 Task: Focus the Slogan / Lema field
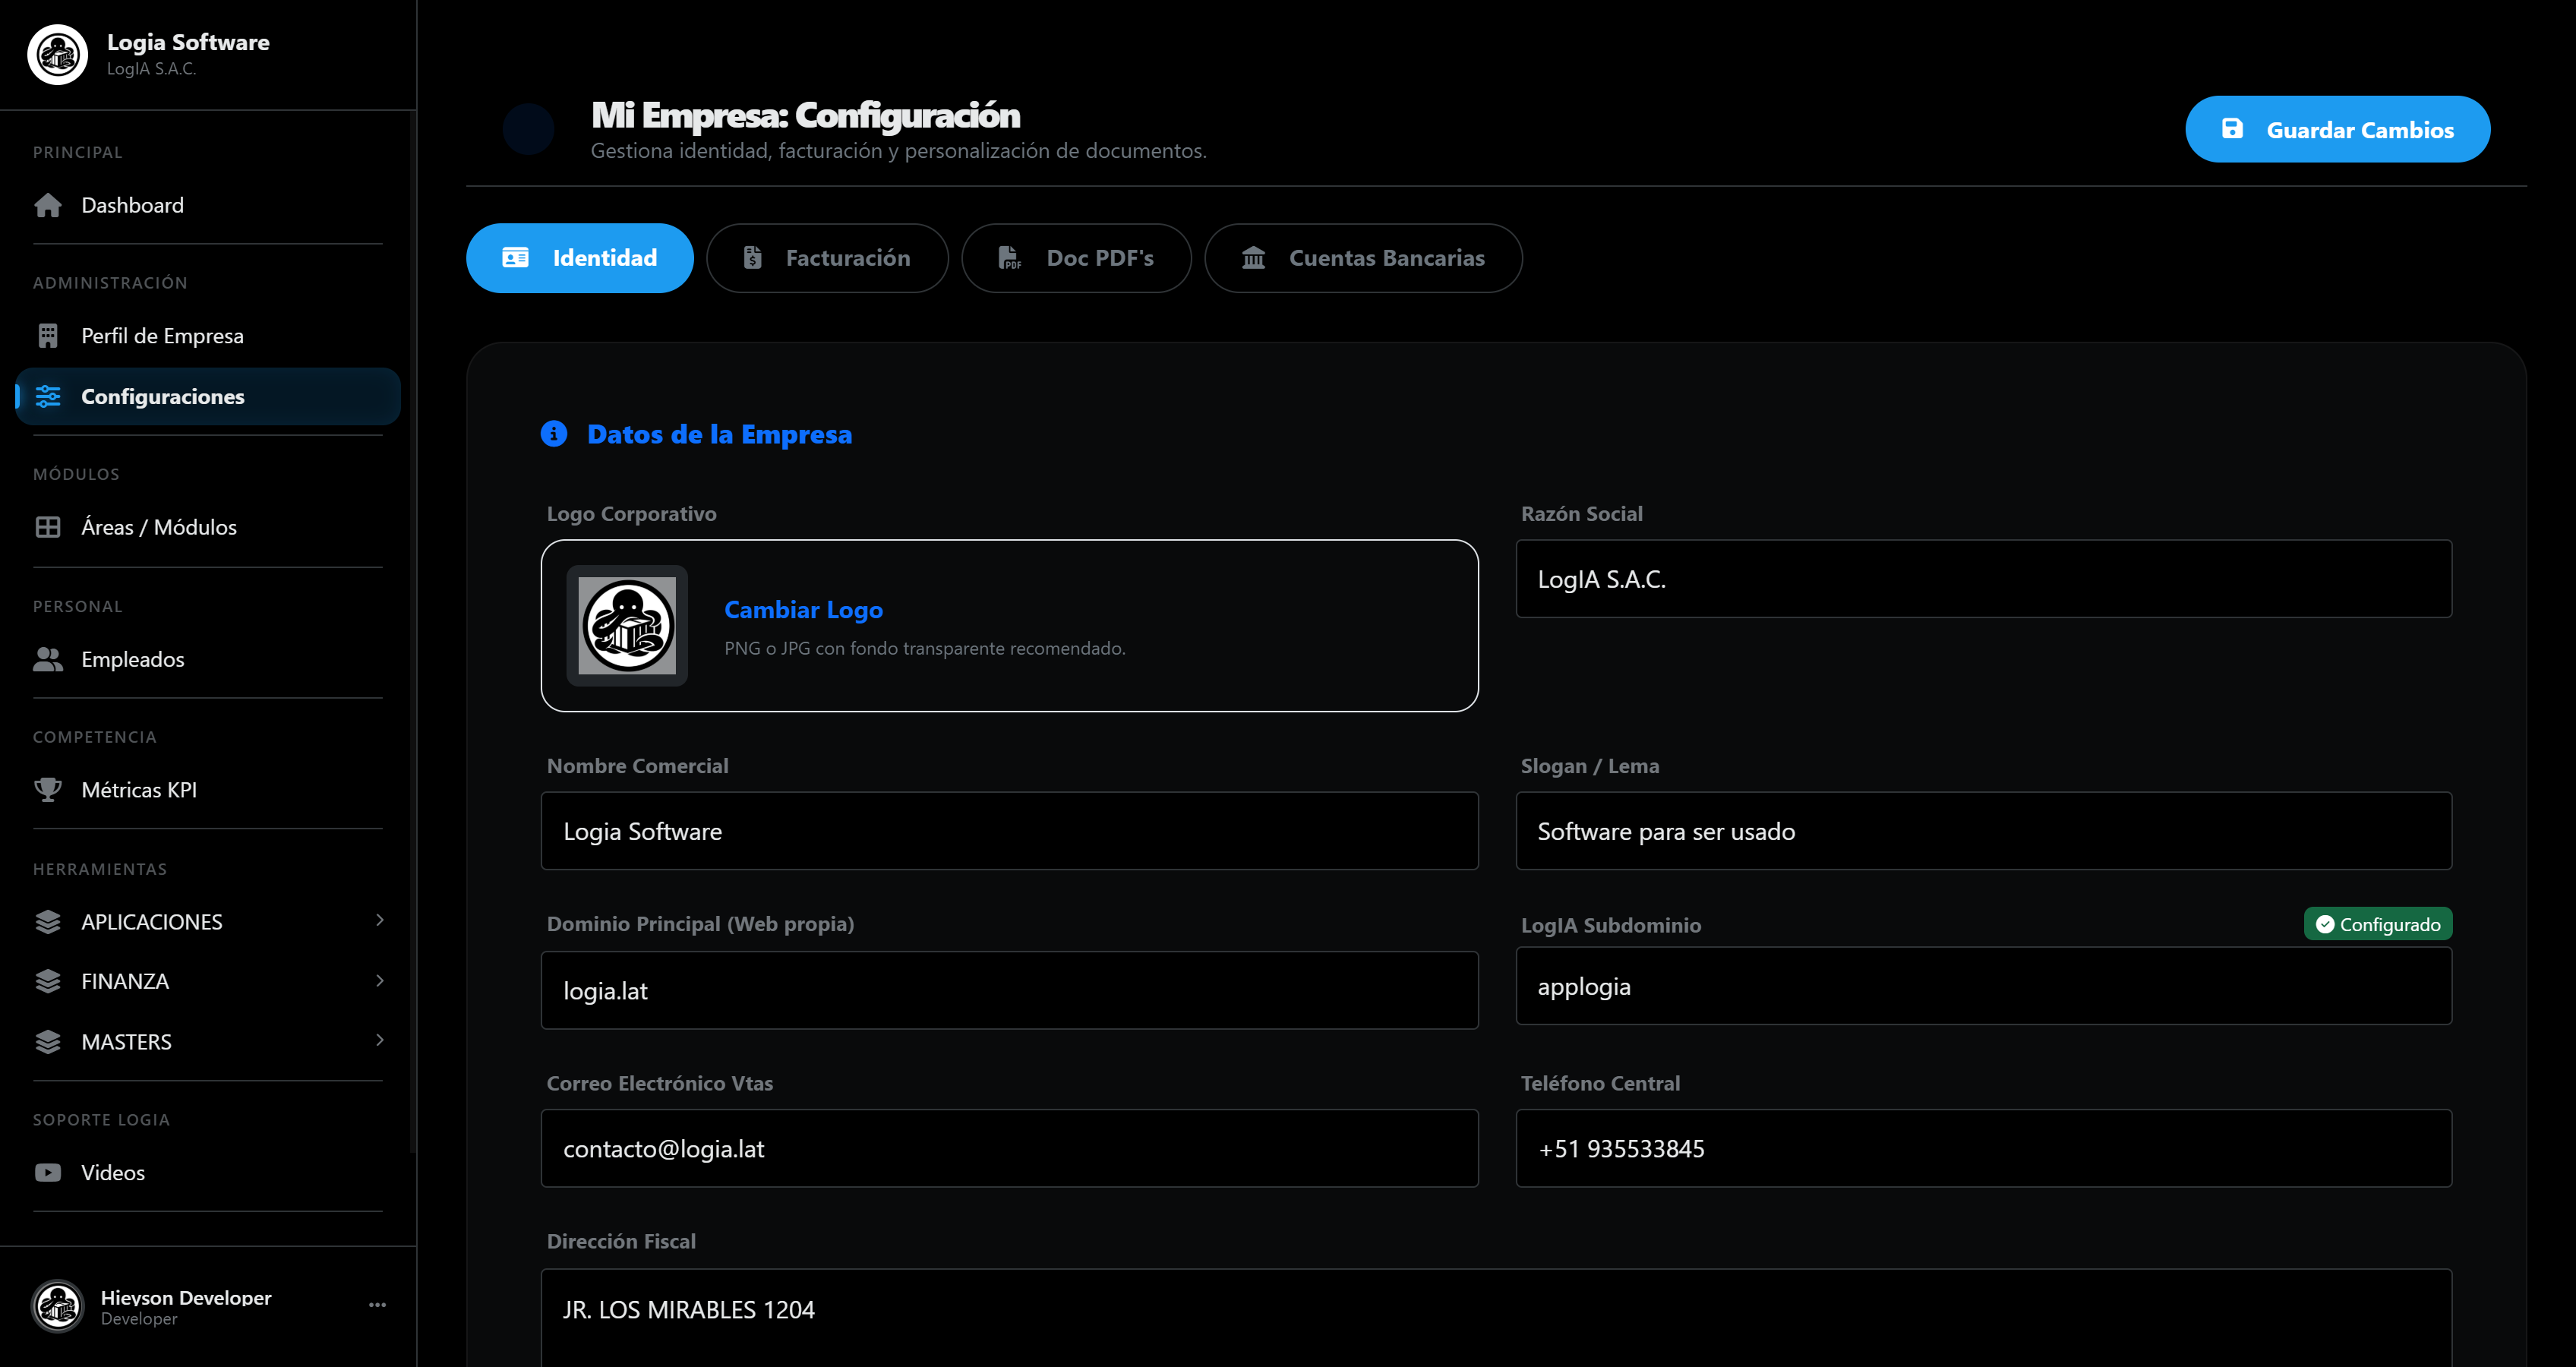(1983, 831)
